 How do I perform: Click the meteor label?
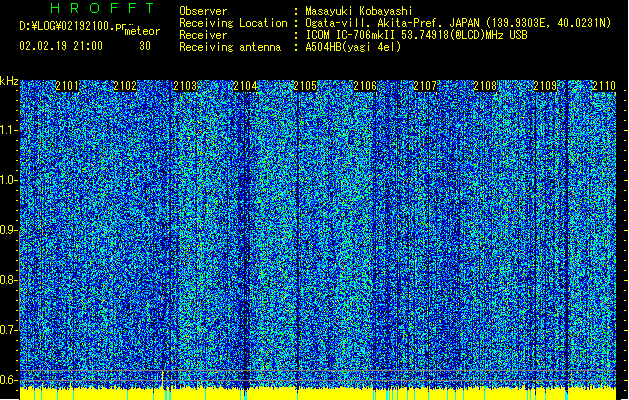pyautogui.click(x=142, y=31)
